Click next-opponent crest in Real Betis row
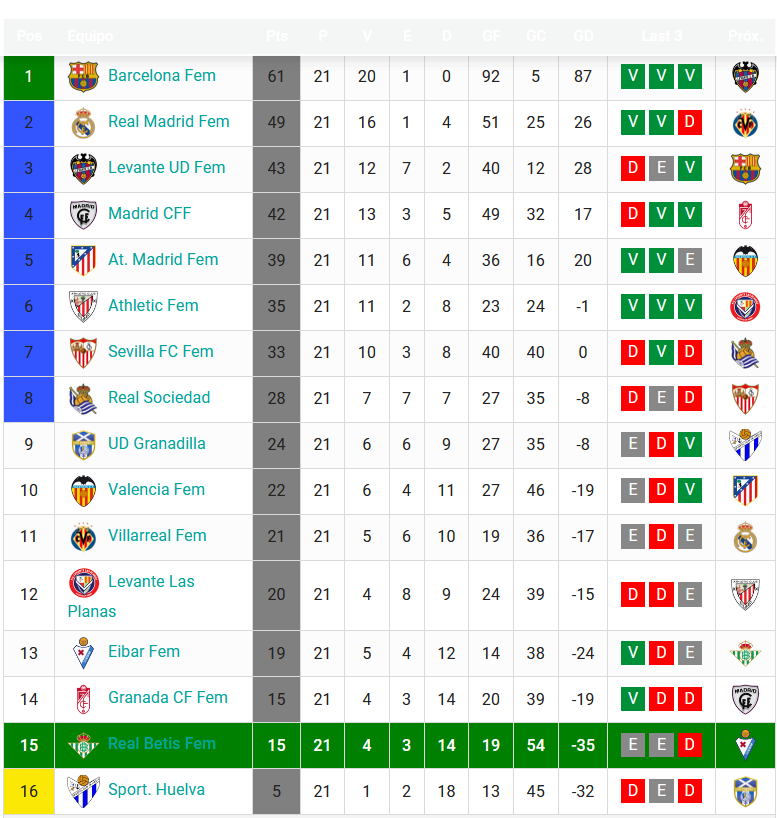 [745, 745]
